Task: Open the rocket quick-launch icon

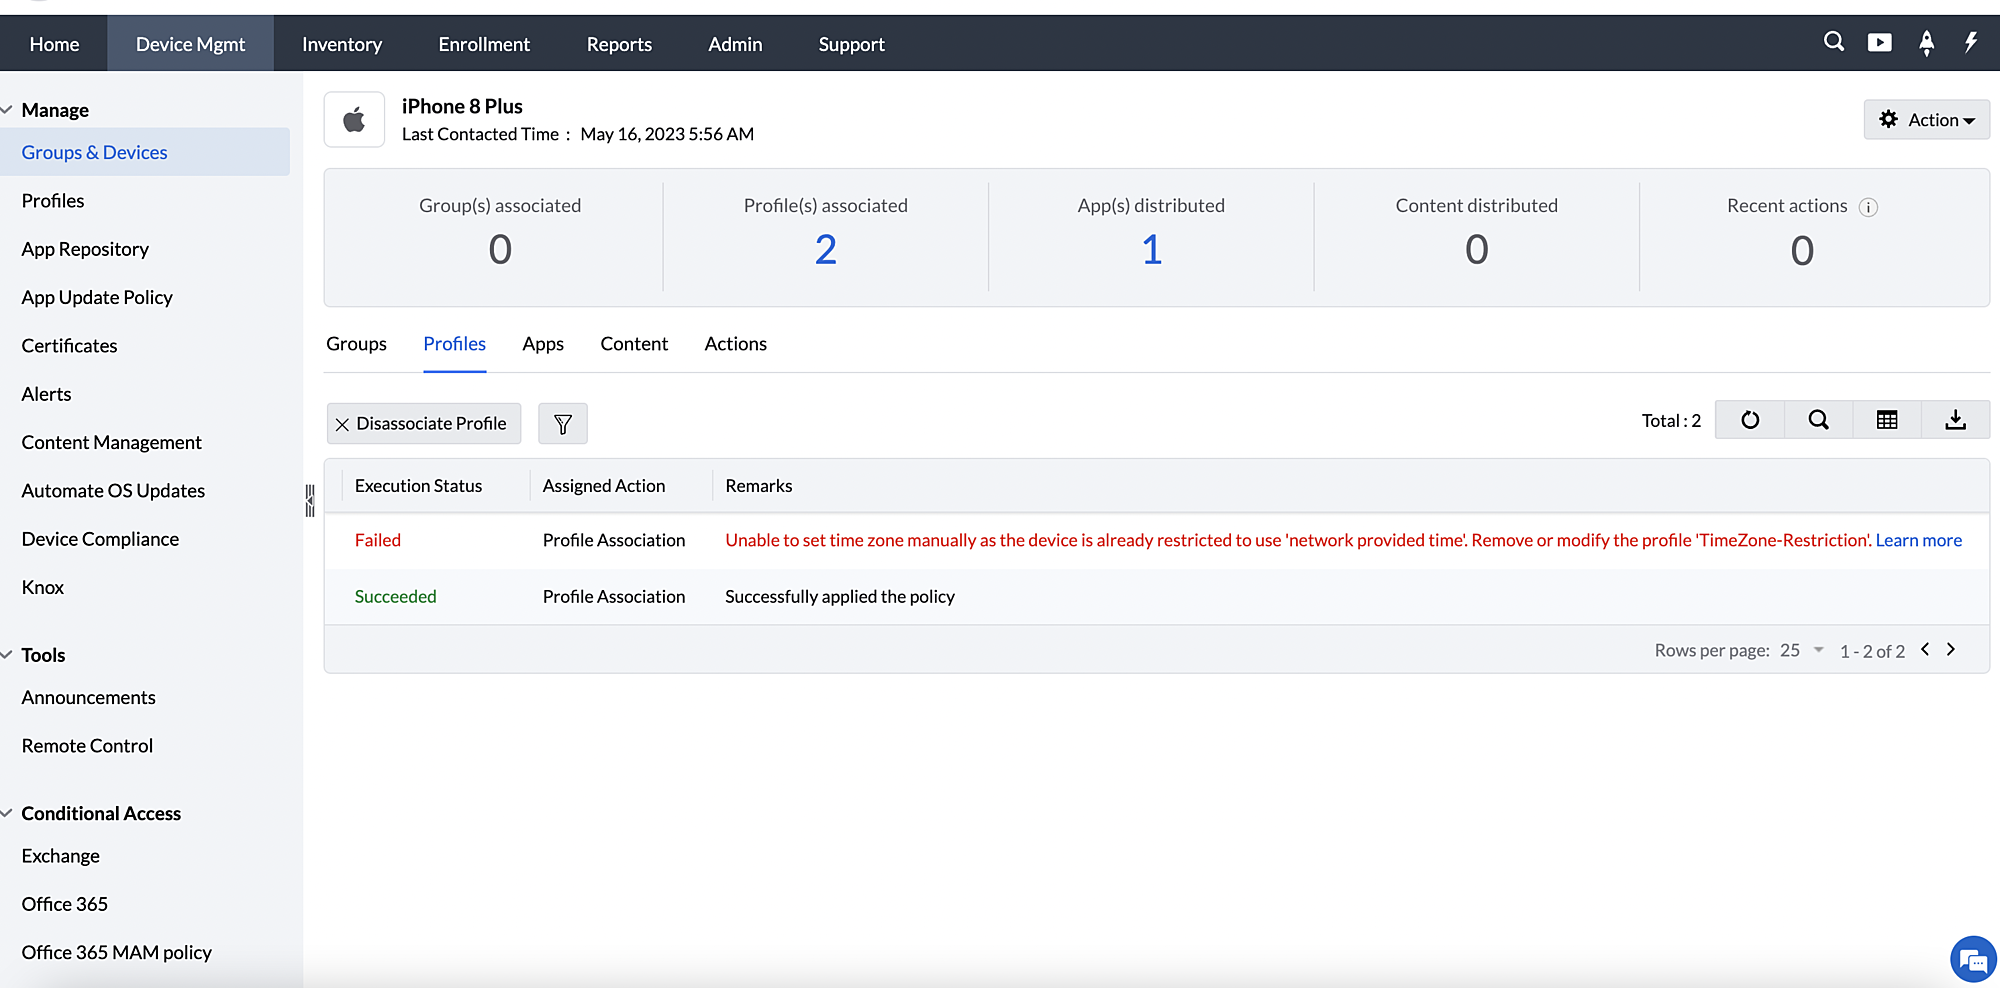Action: point(1926,43)
